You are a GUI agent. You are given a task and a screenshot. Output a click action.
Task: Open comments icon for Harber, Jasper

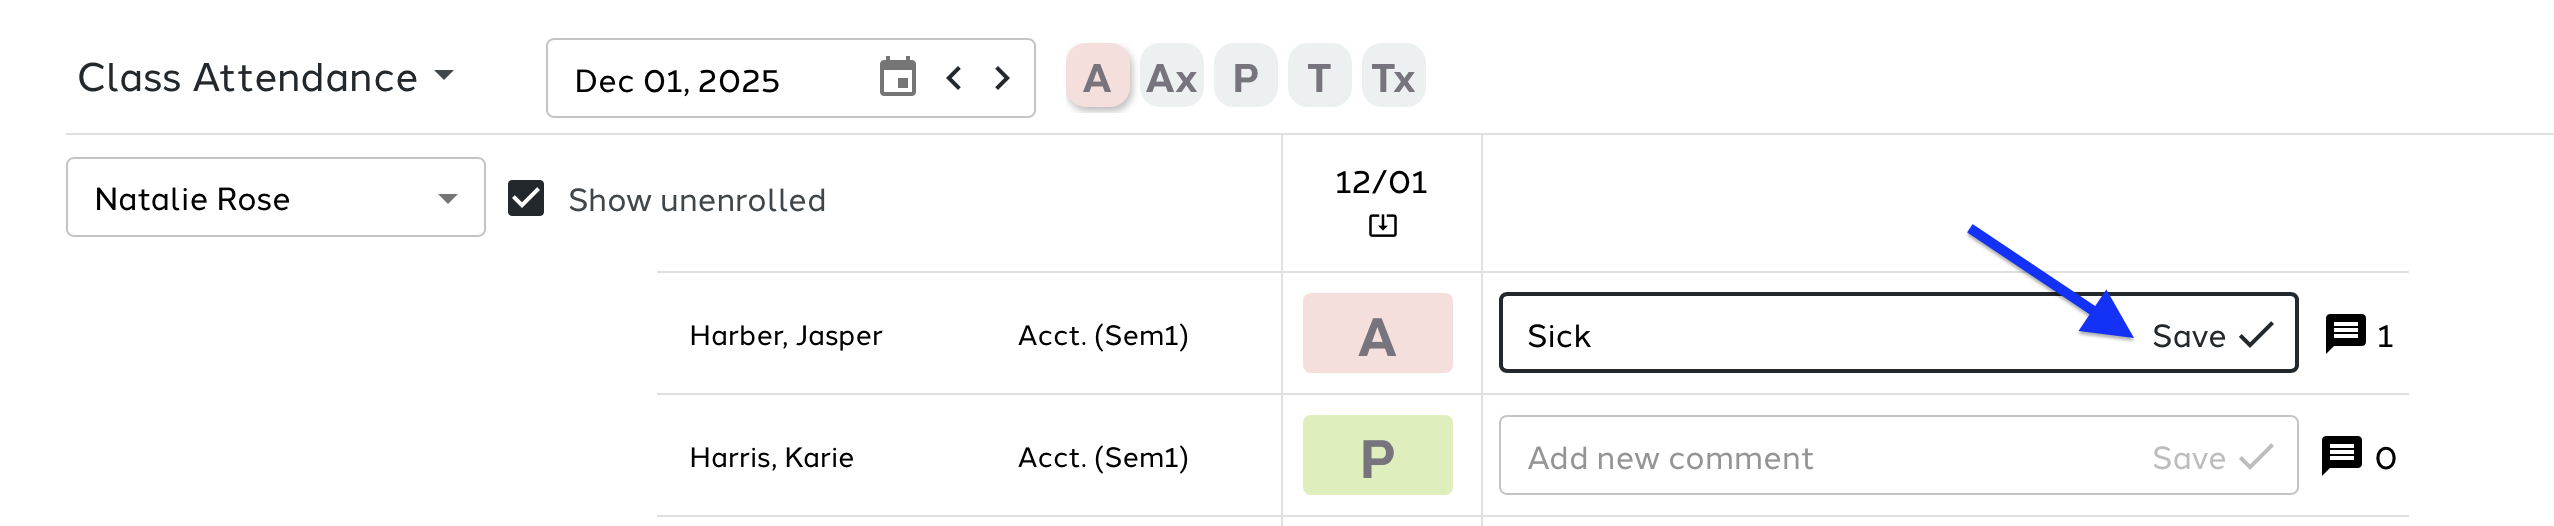2345,334
